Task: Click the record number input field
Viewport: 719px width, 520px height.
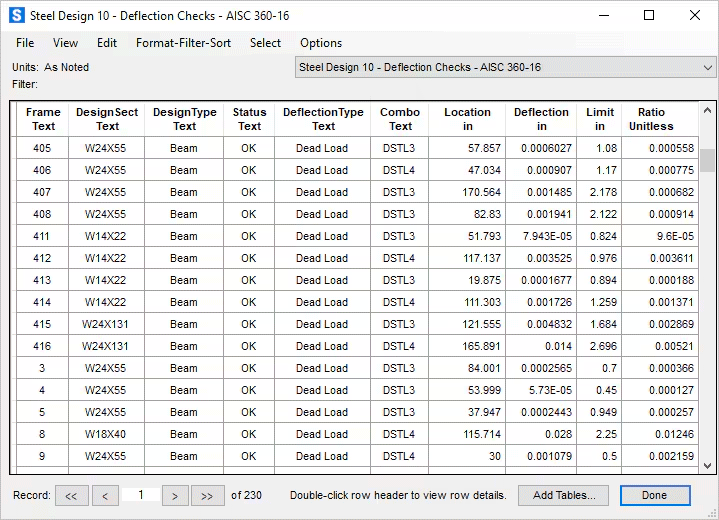Action: click(141, 495)
